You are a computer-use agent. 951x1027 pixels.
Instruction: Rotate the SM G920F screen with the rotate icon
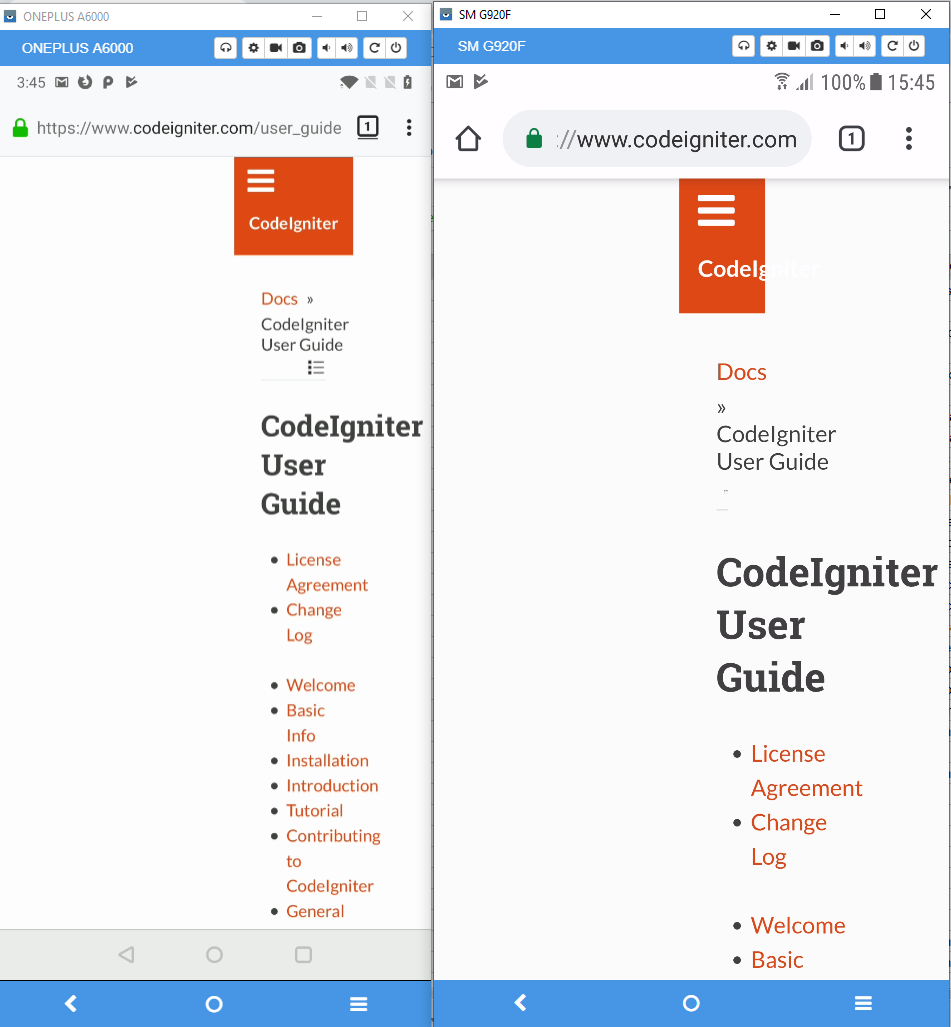pos(892,46)
